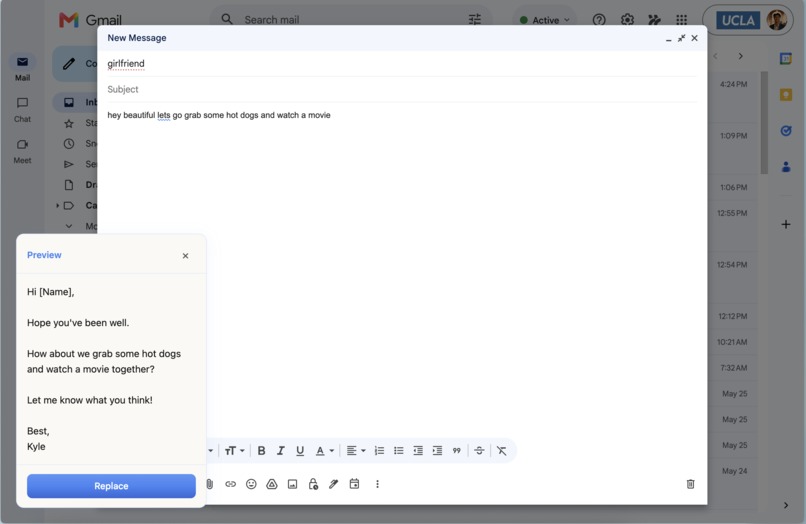Expand the More labels chevron

(x=69, y=226)
